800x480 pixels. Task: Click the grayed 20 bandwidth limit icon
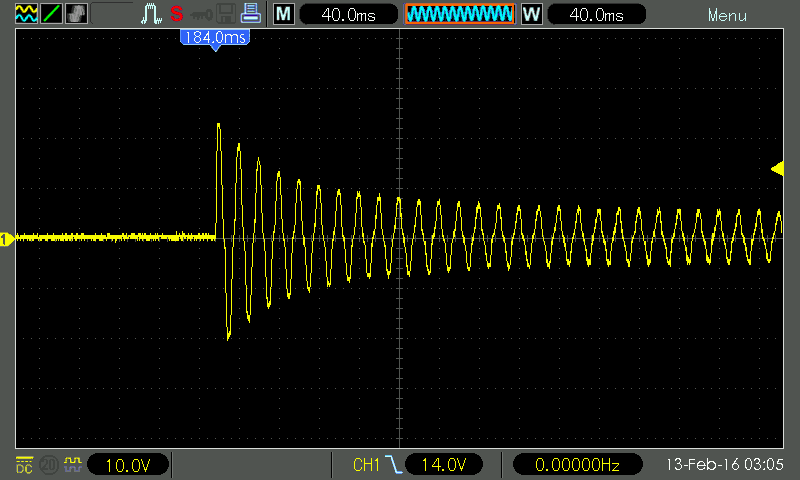pos(49,465)
